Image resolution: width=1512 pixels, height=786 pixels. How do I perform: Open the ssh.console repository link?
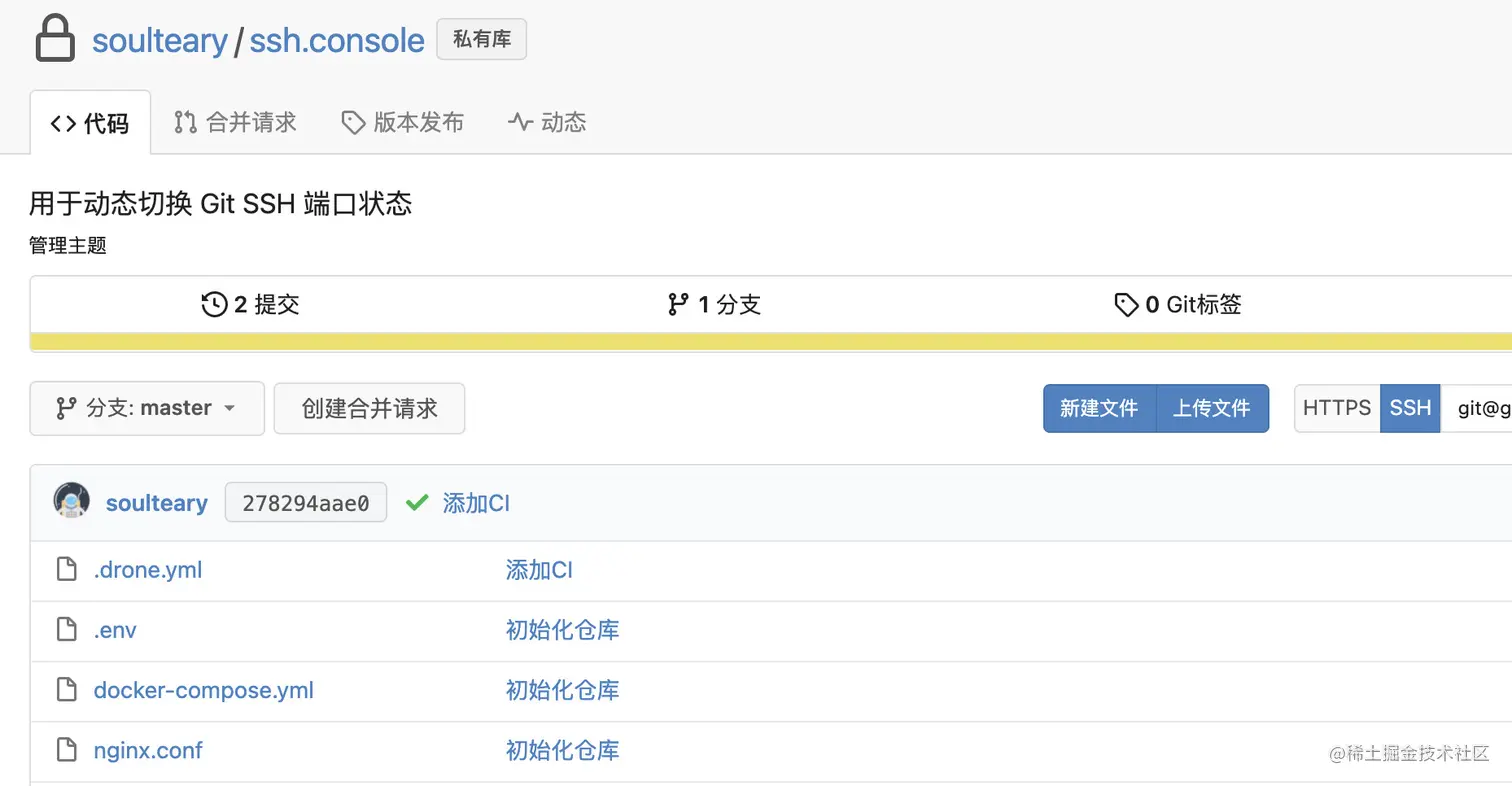(x=337, y=40)
